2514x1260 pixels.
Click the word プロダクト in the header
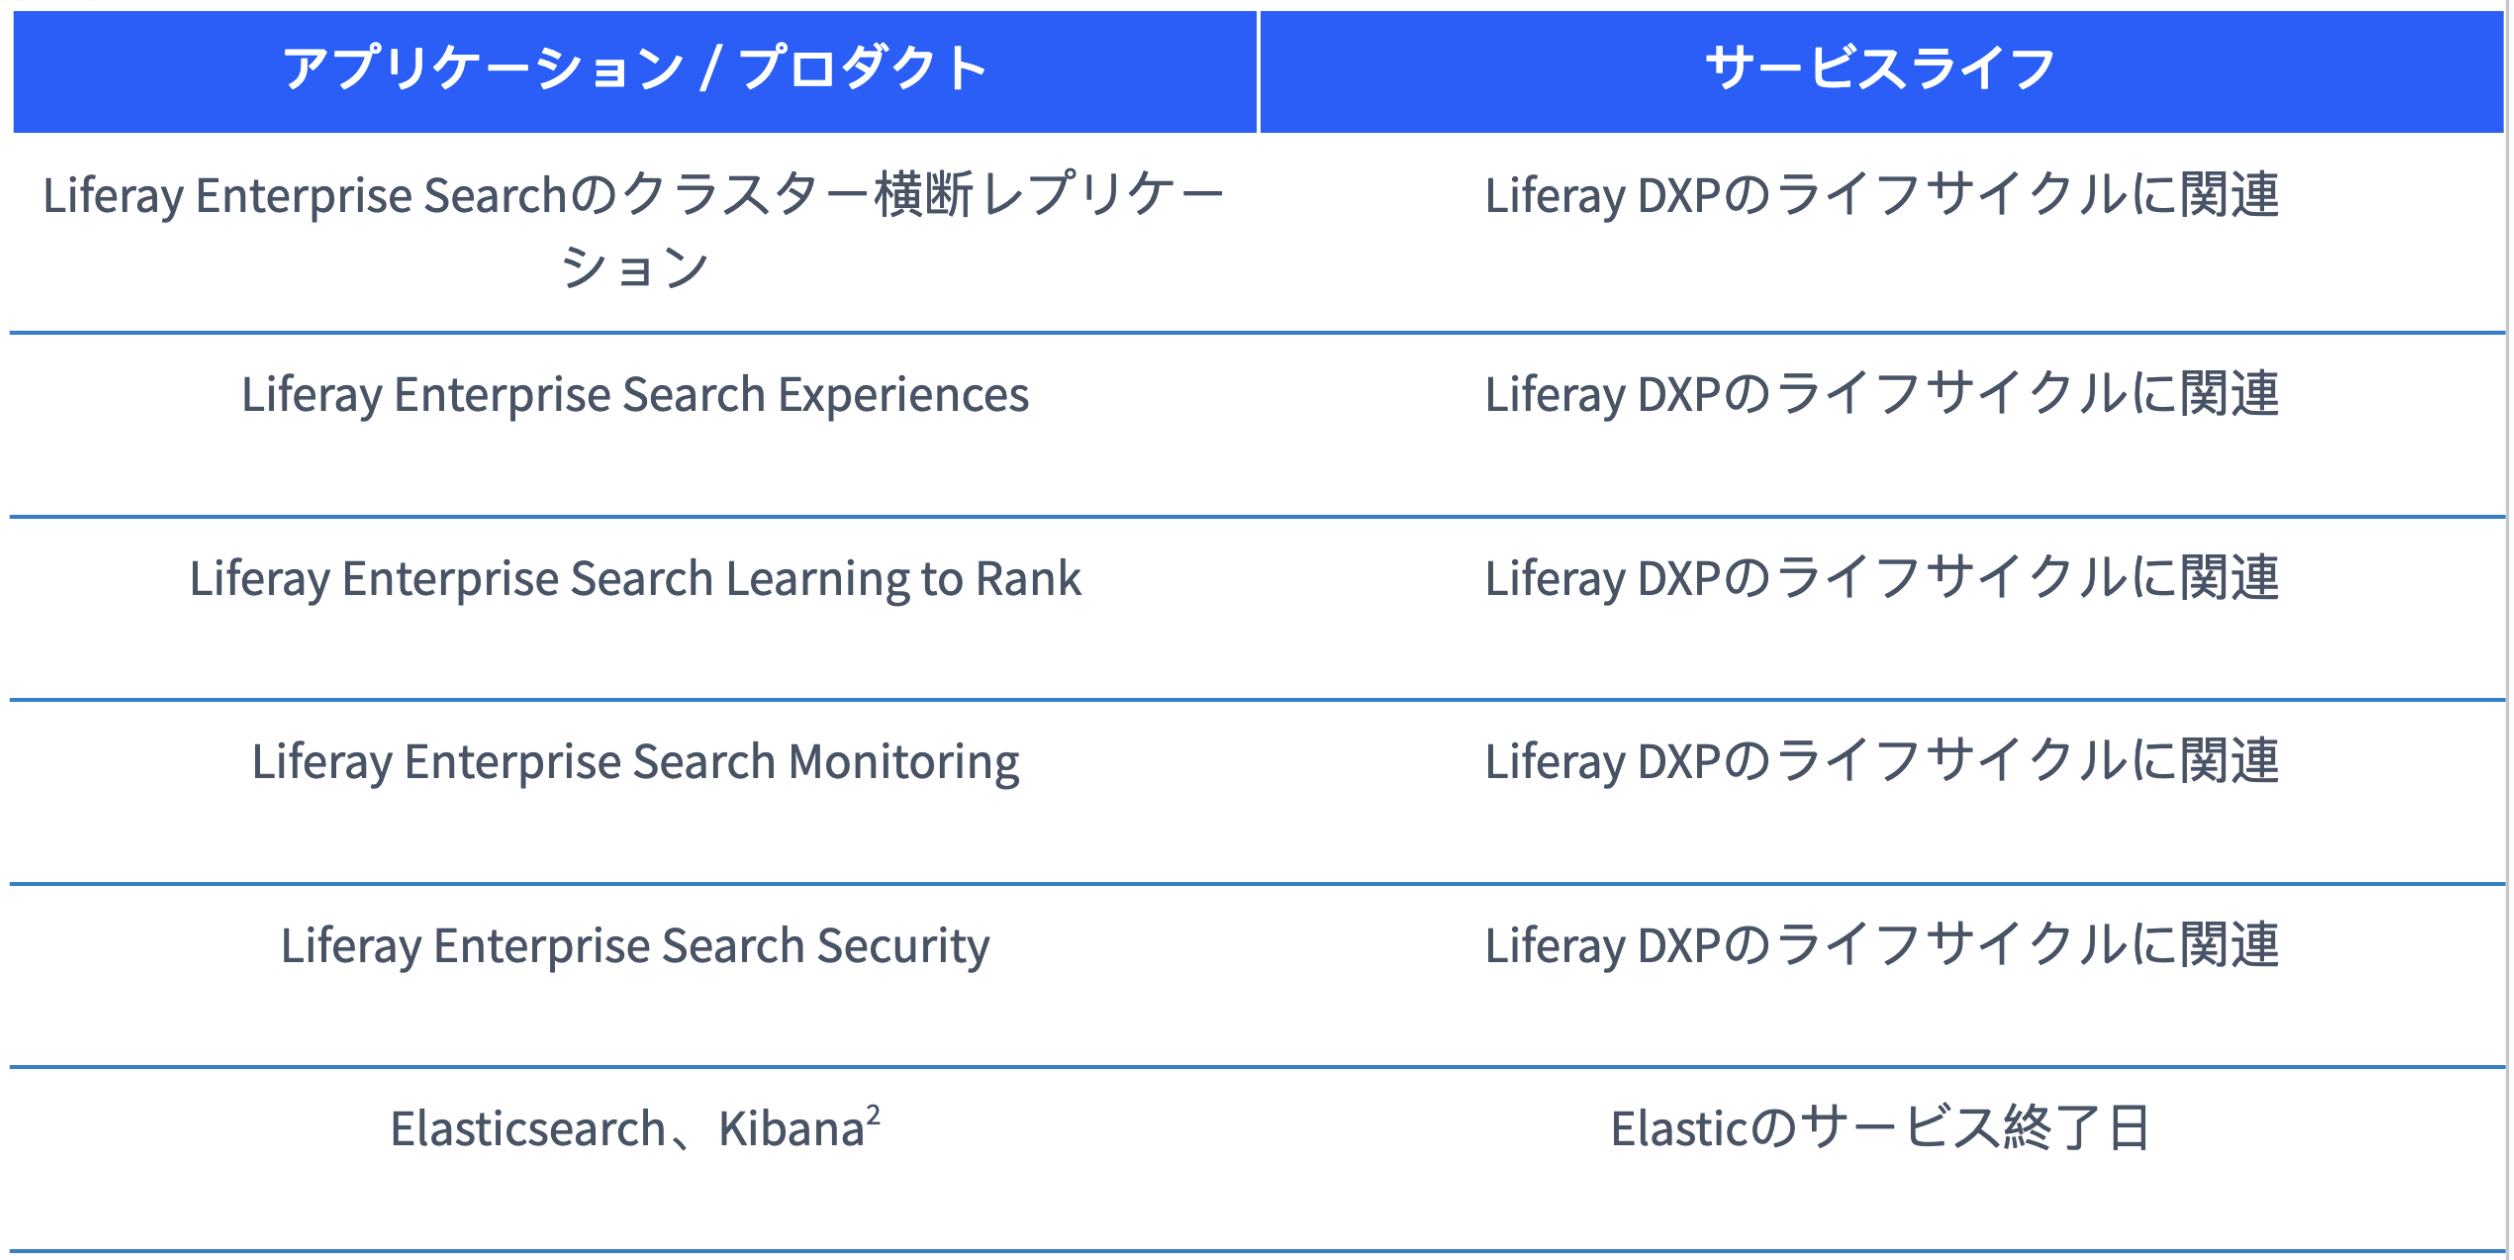(864, 69)
